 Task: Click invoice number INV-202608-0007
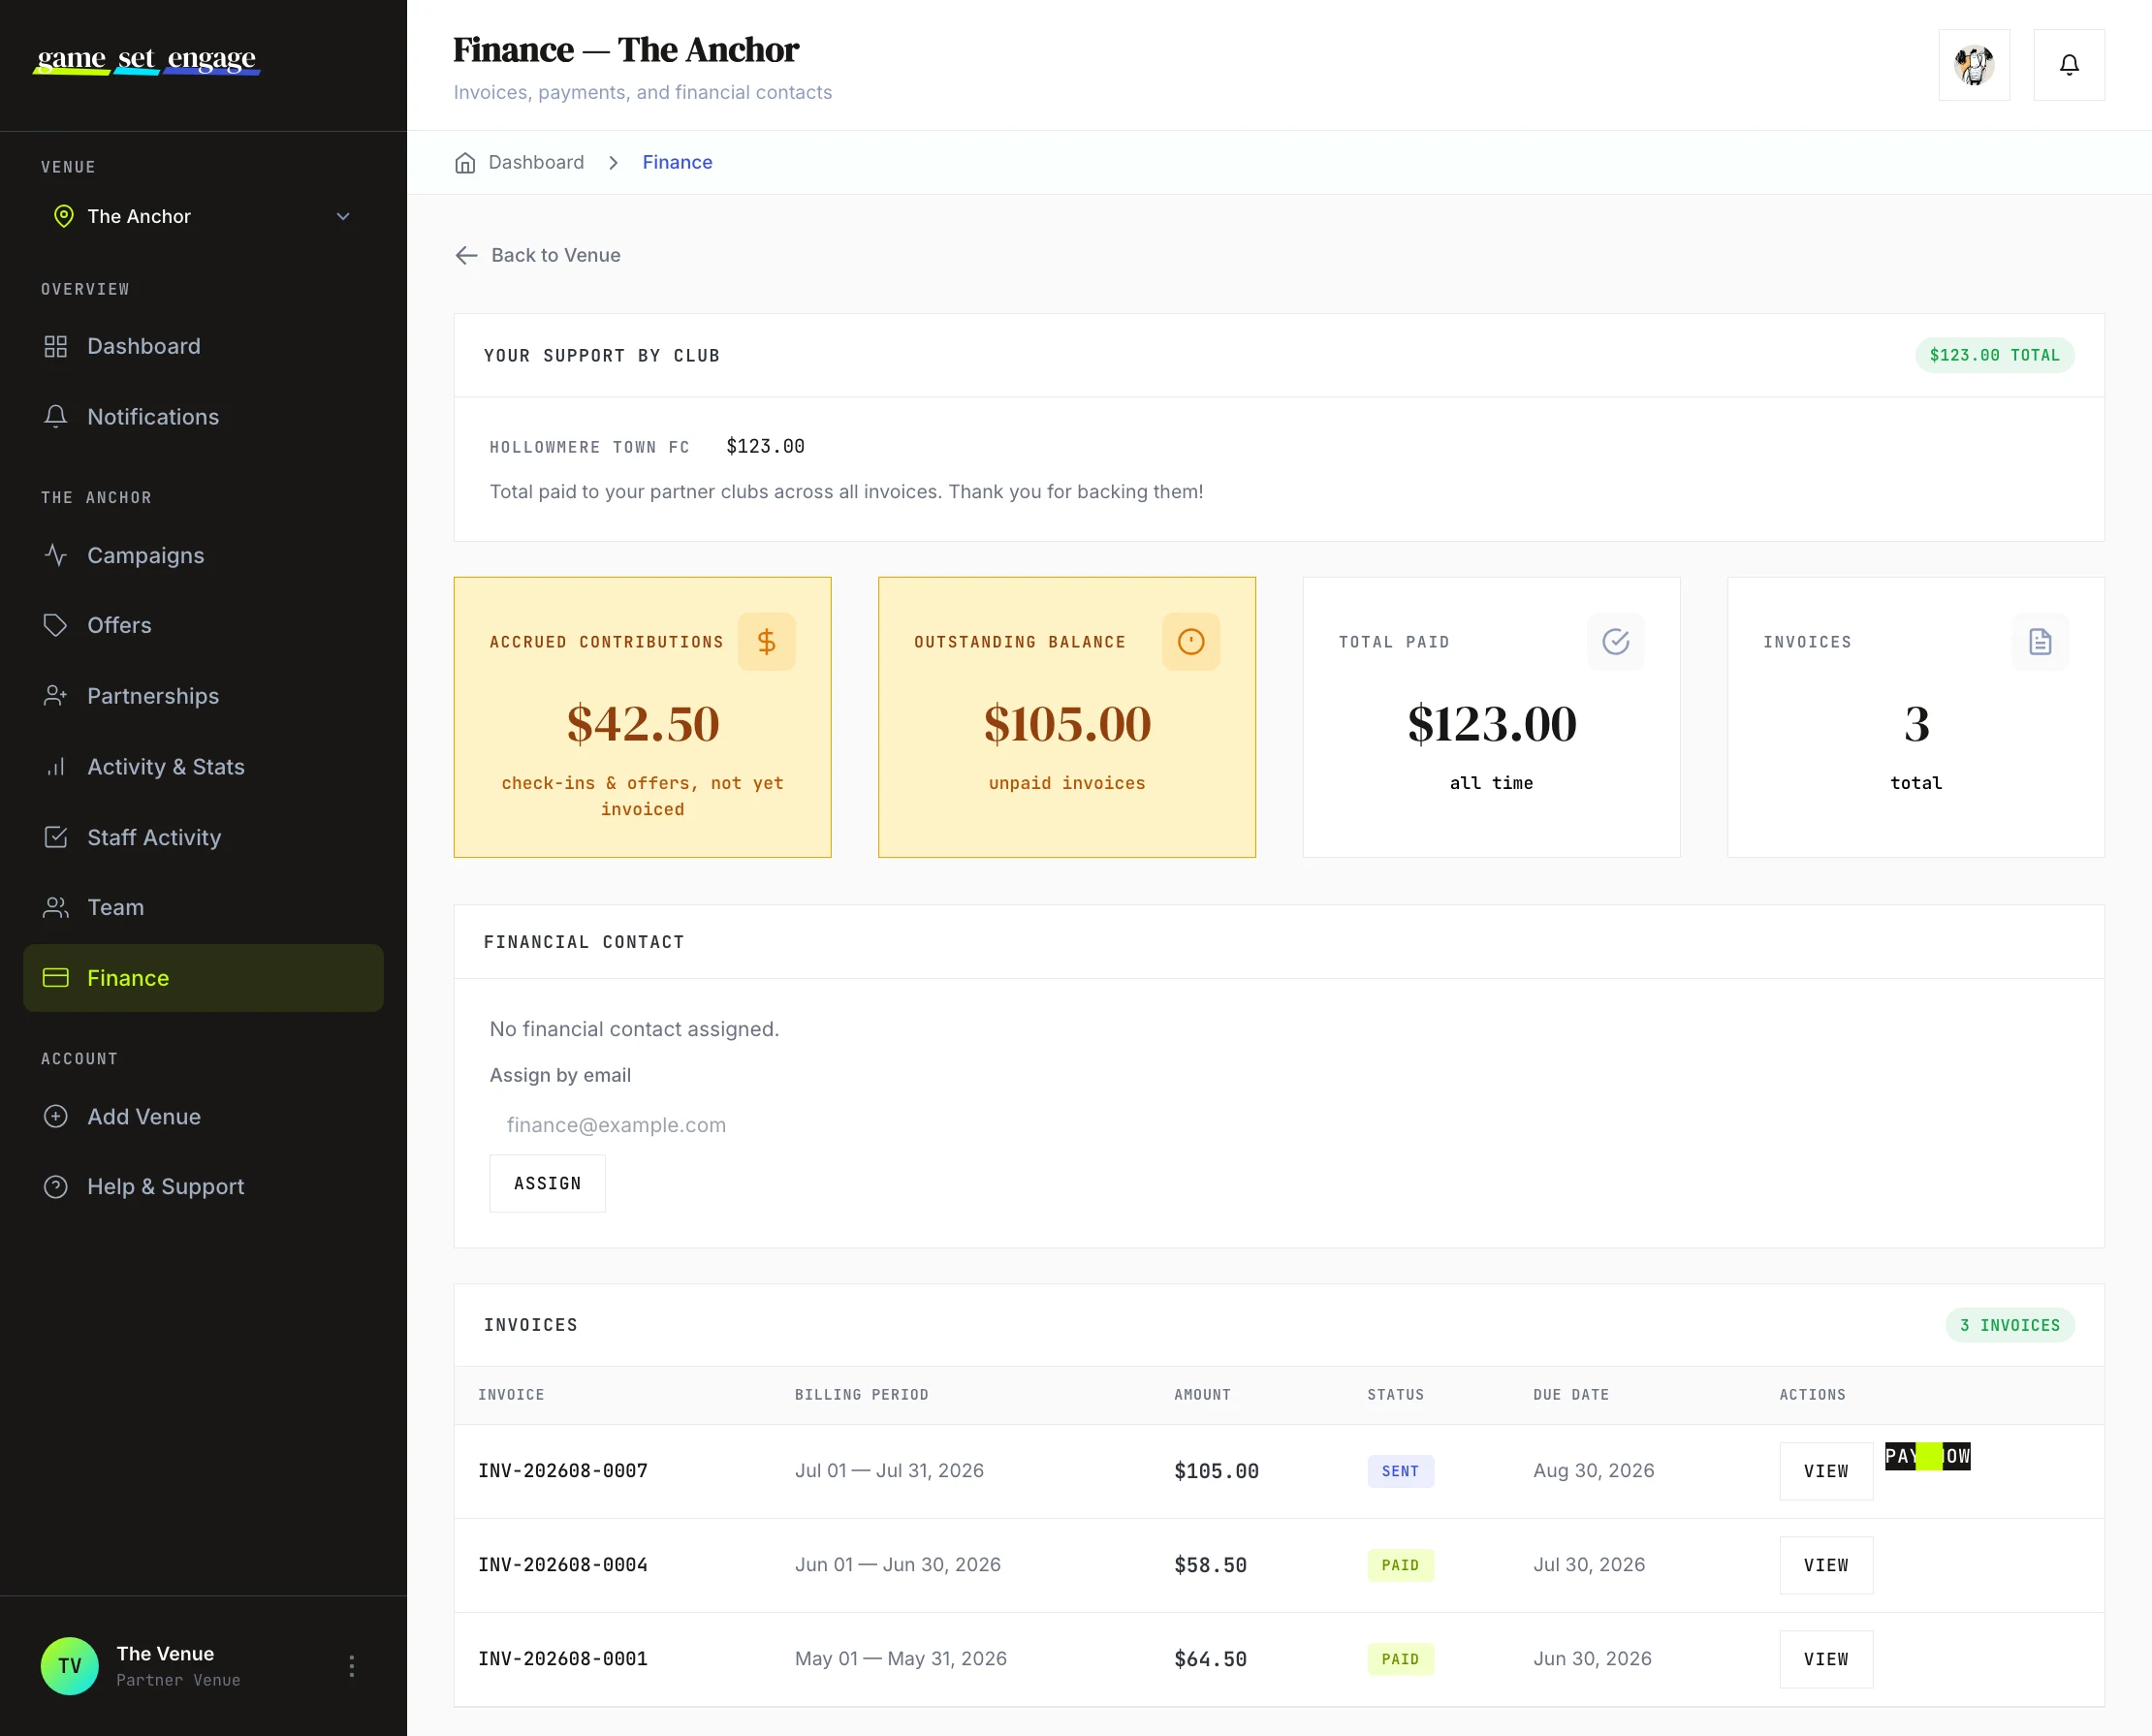click(563, 1471)
